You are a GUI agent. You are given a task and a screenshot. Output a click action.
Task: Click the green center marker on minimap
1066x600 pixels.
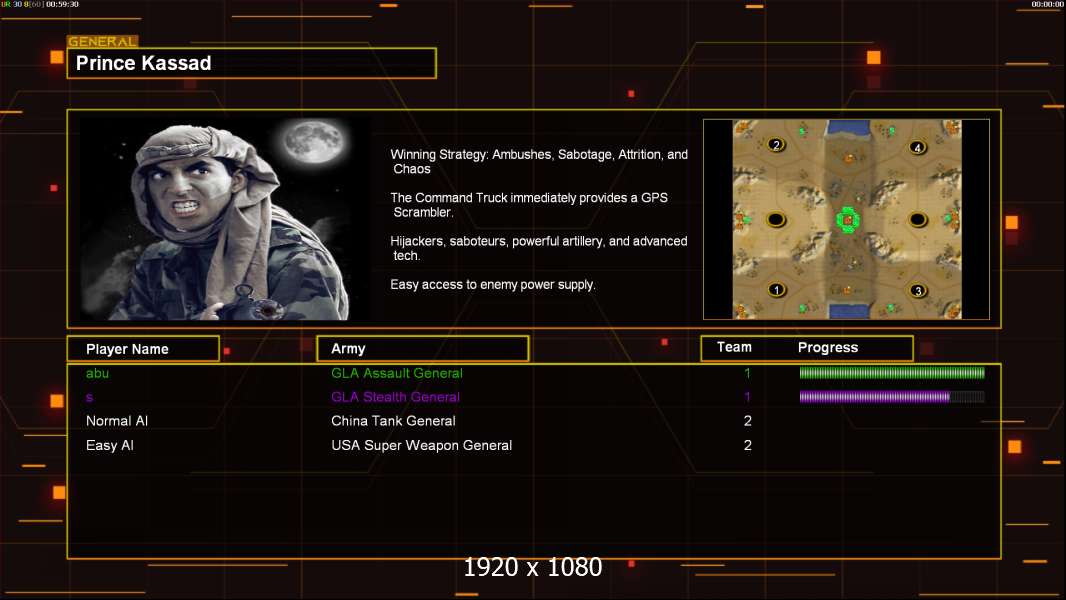coord(848,220)
